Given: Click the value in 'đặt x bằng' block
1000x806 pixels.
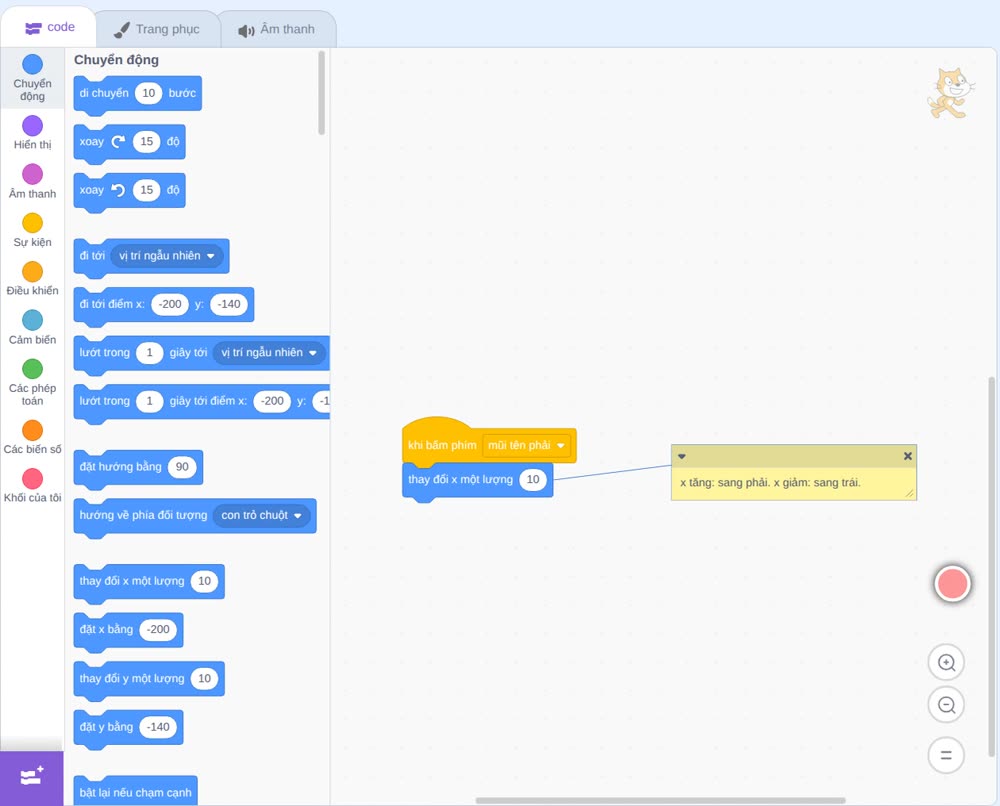Looking at the screenshot, I should (158, 629).
